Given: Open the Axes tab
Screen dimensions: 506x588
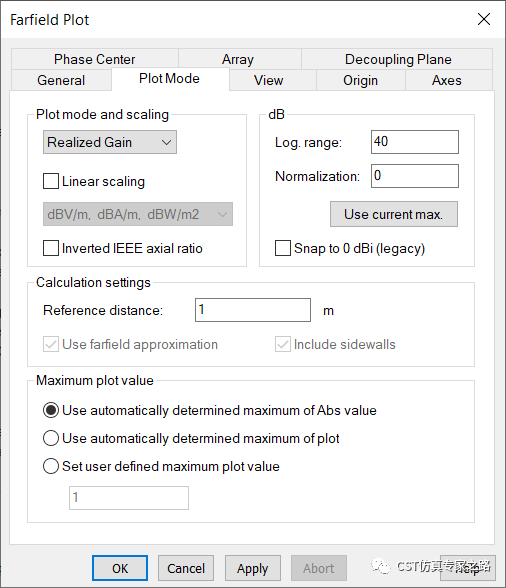Looking at the screenshot, I should point(449,80).
